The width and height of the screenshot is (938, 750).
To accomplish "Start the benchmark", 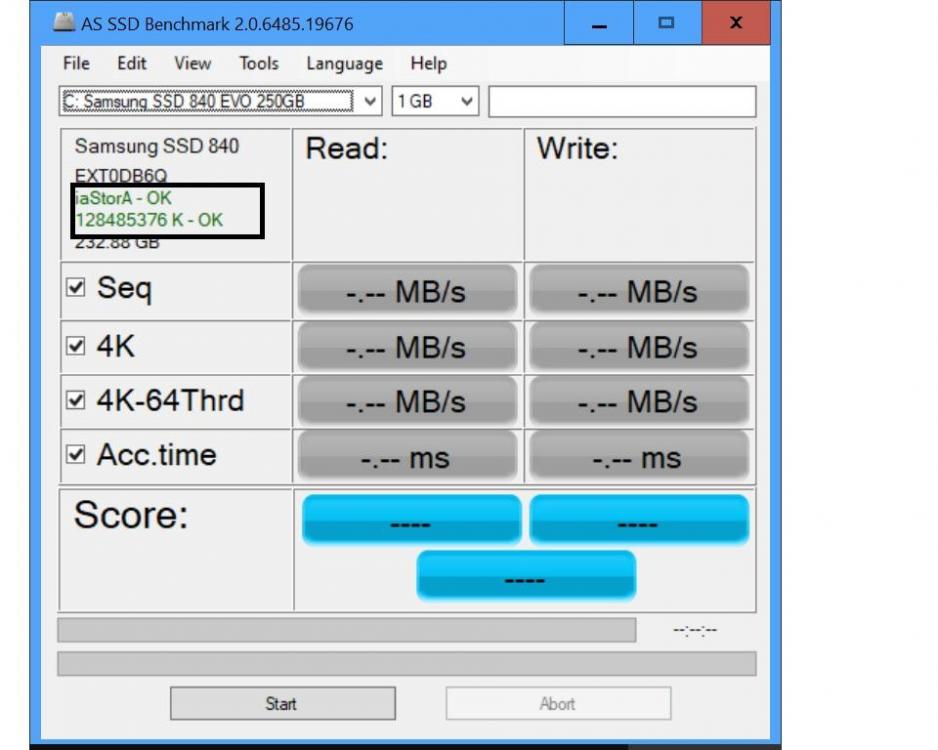I will tap(282, 703).
